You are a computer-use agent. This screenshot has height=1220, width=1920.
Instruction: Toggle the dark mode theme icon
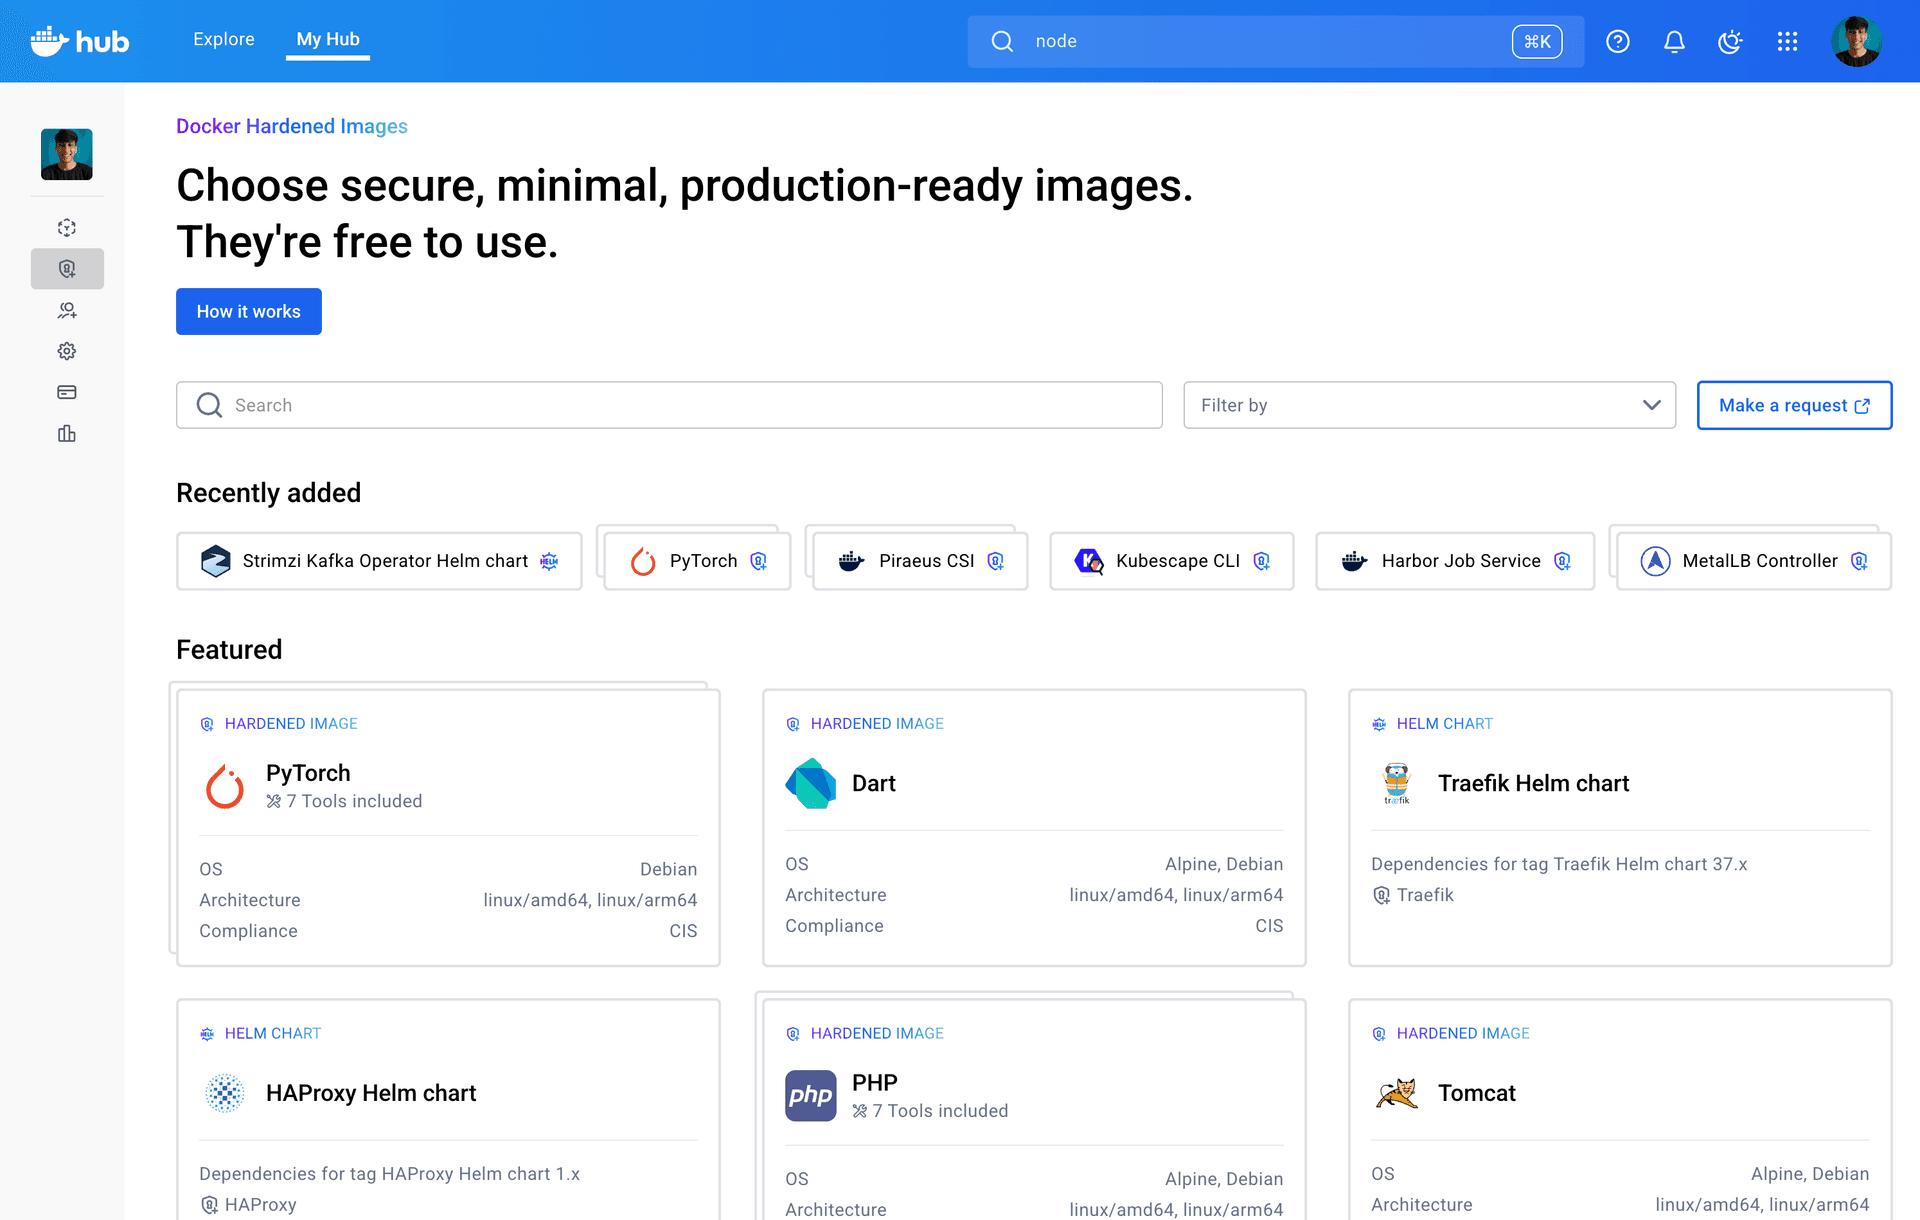pyautogui.click(x=1730, y=41)
